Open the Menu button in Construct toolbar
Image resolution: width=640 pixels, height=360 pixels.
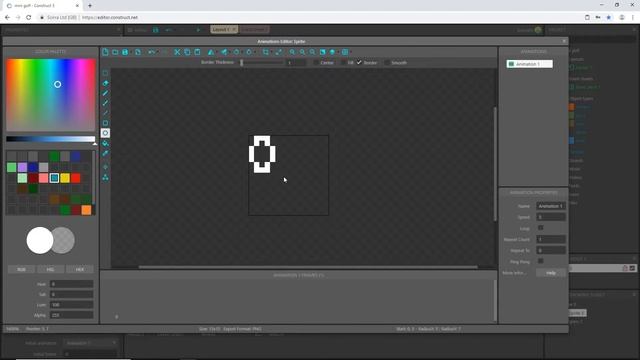(137, 30)
